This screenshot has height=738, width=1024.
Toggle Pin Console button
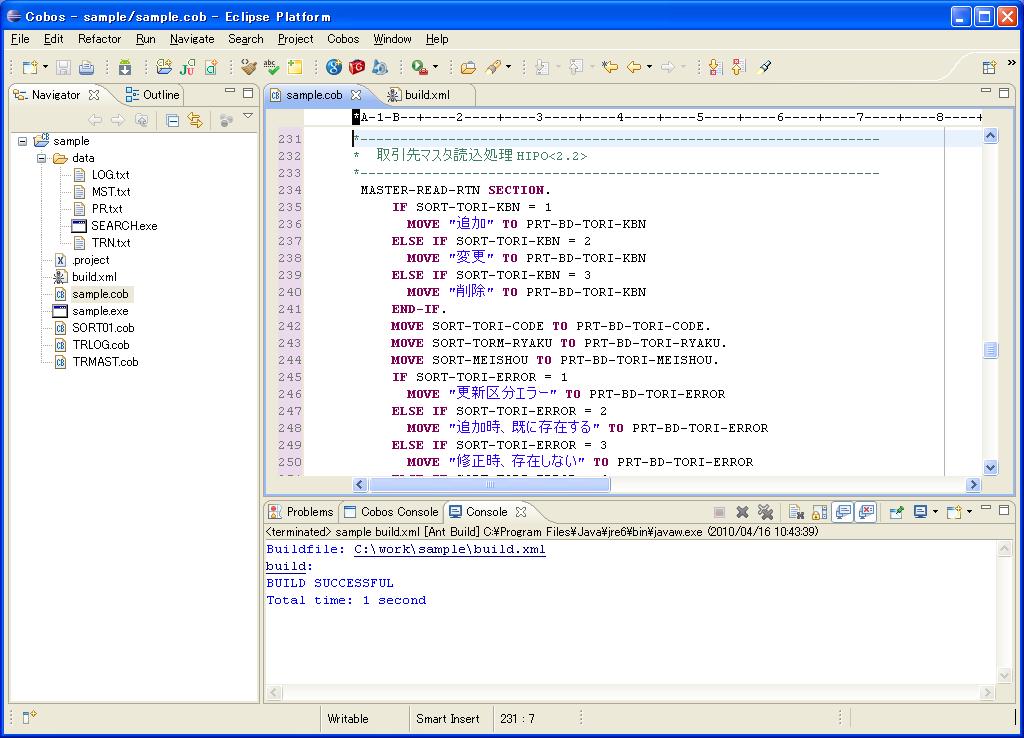[x=896, y=512]
